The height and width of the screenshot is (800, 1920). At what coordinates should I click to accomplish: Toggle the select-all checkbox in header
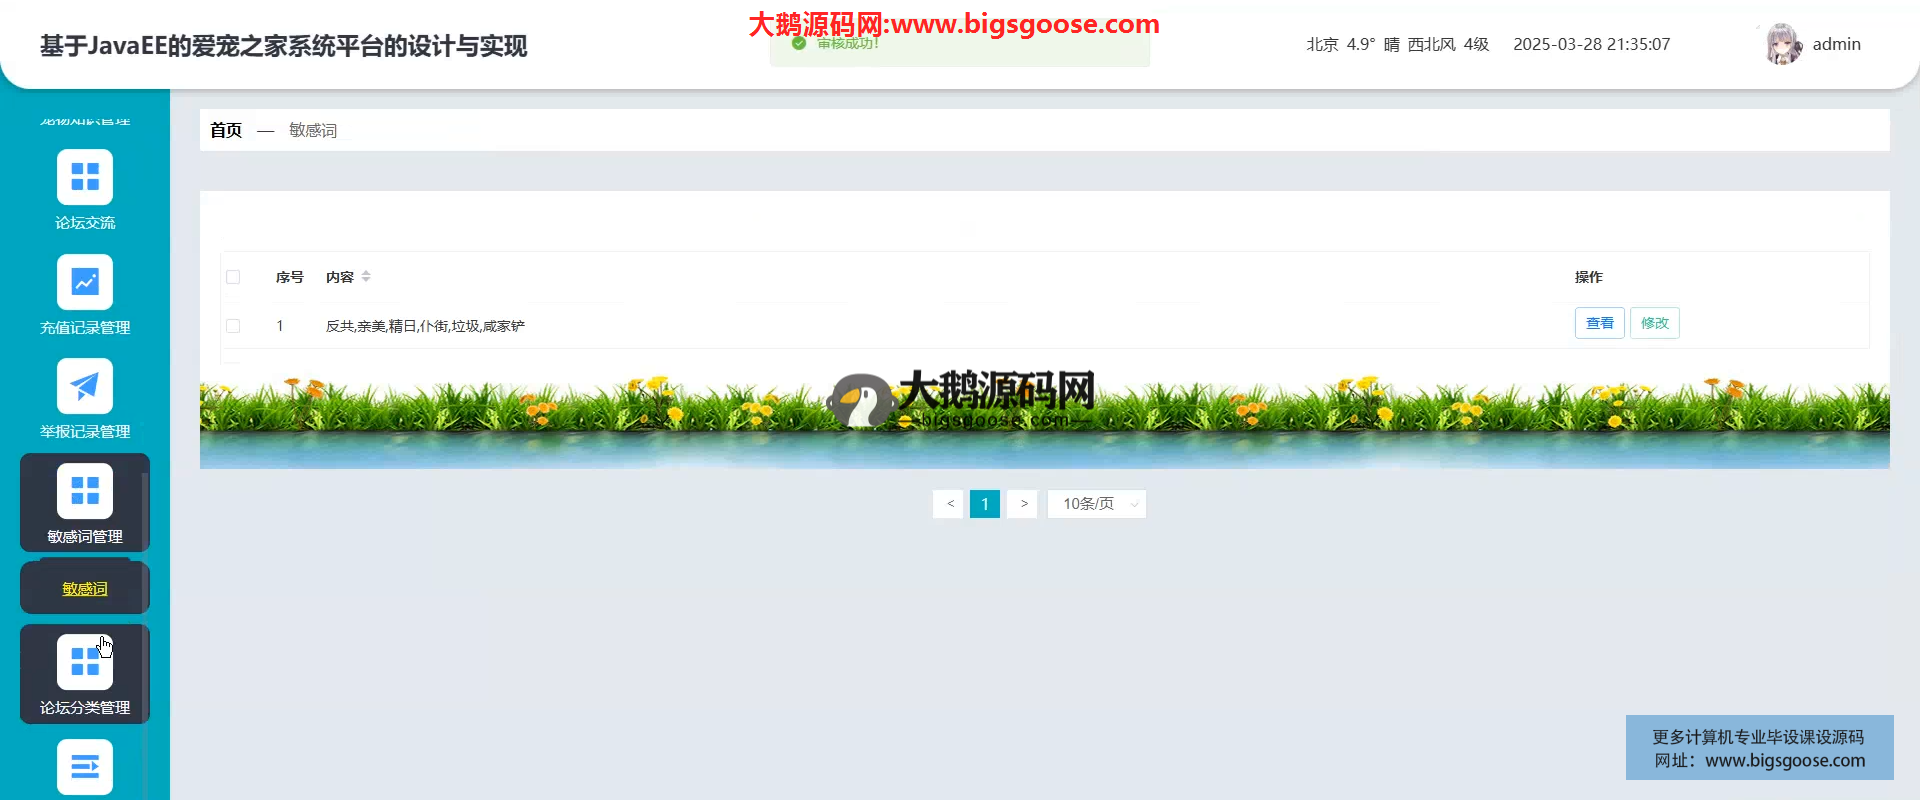click(233, 277)
